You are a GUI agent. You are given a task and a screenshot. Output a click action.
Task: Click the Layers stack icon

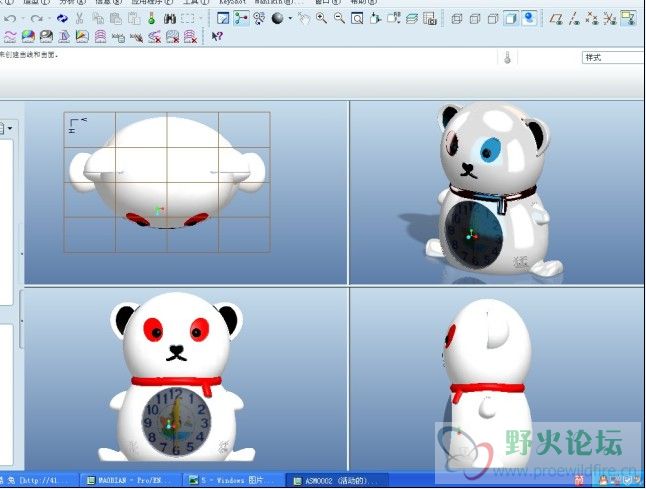(x=412, y=19)
